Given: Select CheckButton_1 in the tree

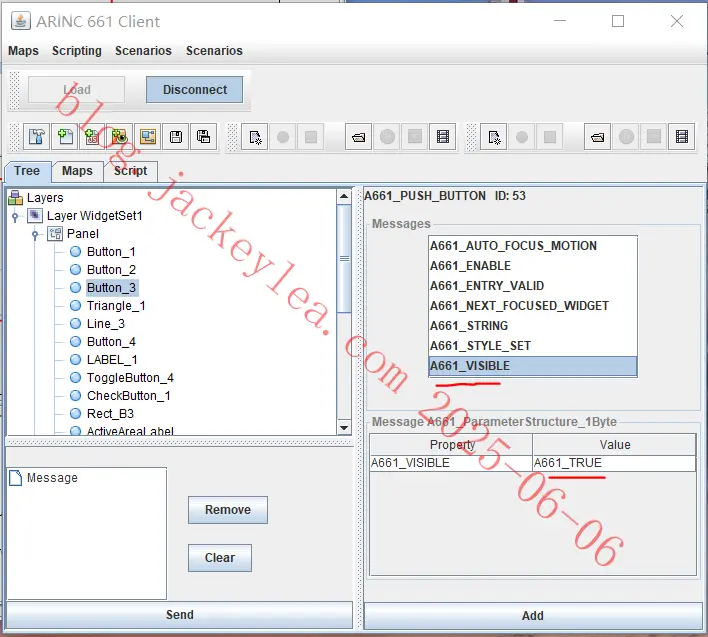Looking at the screenshot, I should pos(129,395).
